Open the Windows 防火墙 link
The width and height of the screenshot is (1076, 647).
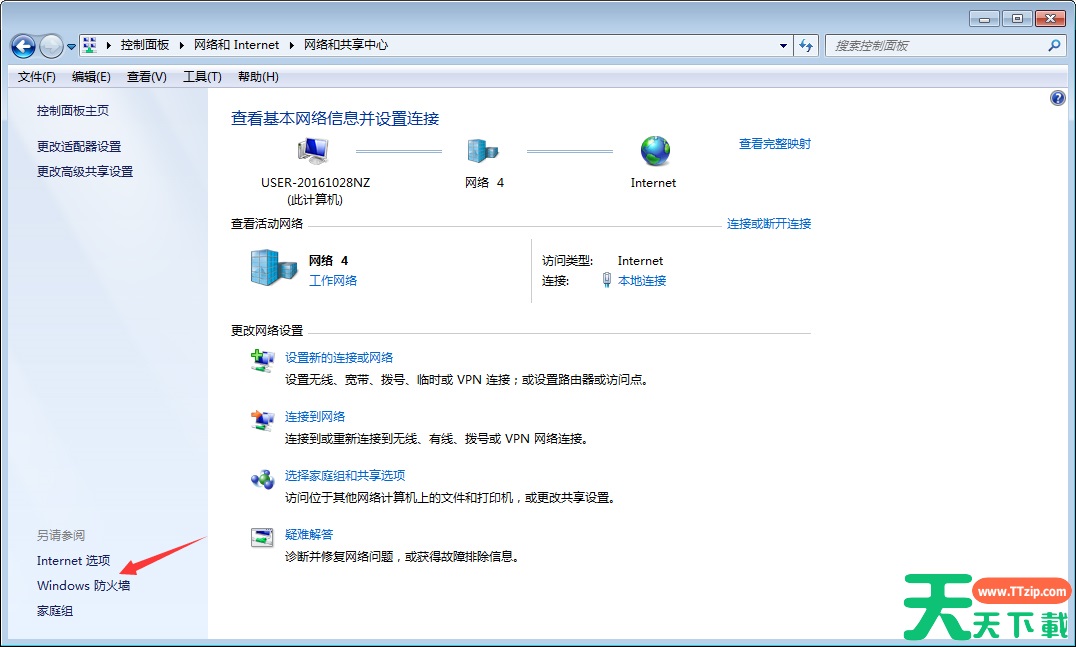[x=83, y=585]
